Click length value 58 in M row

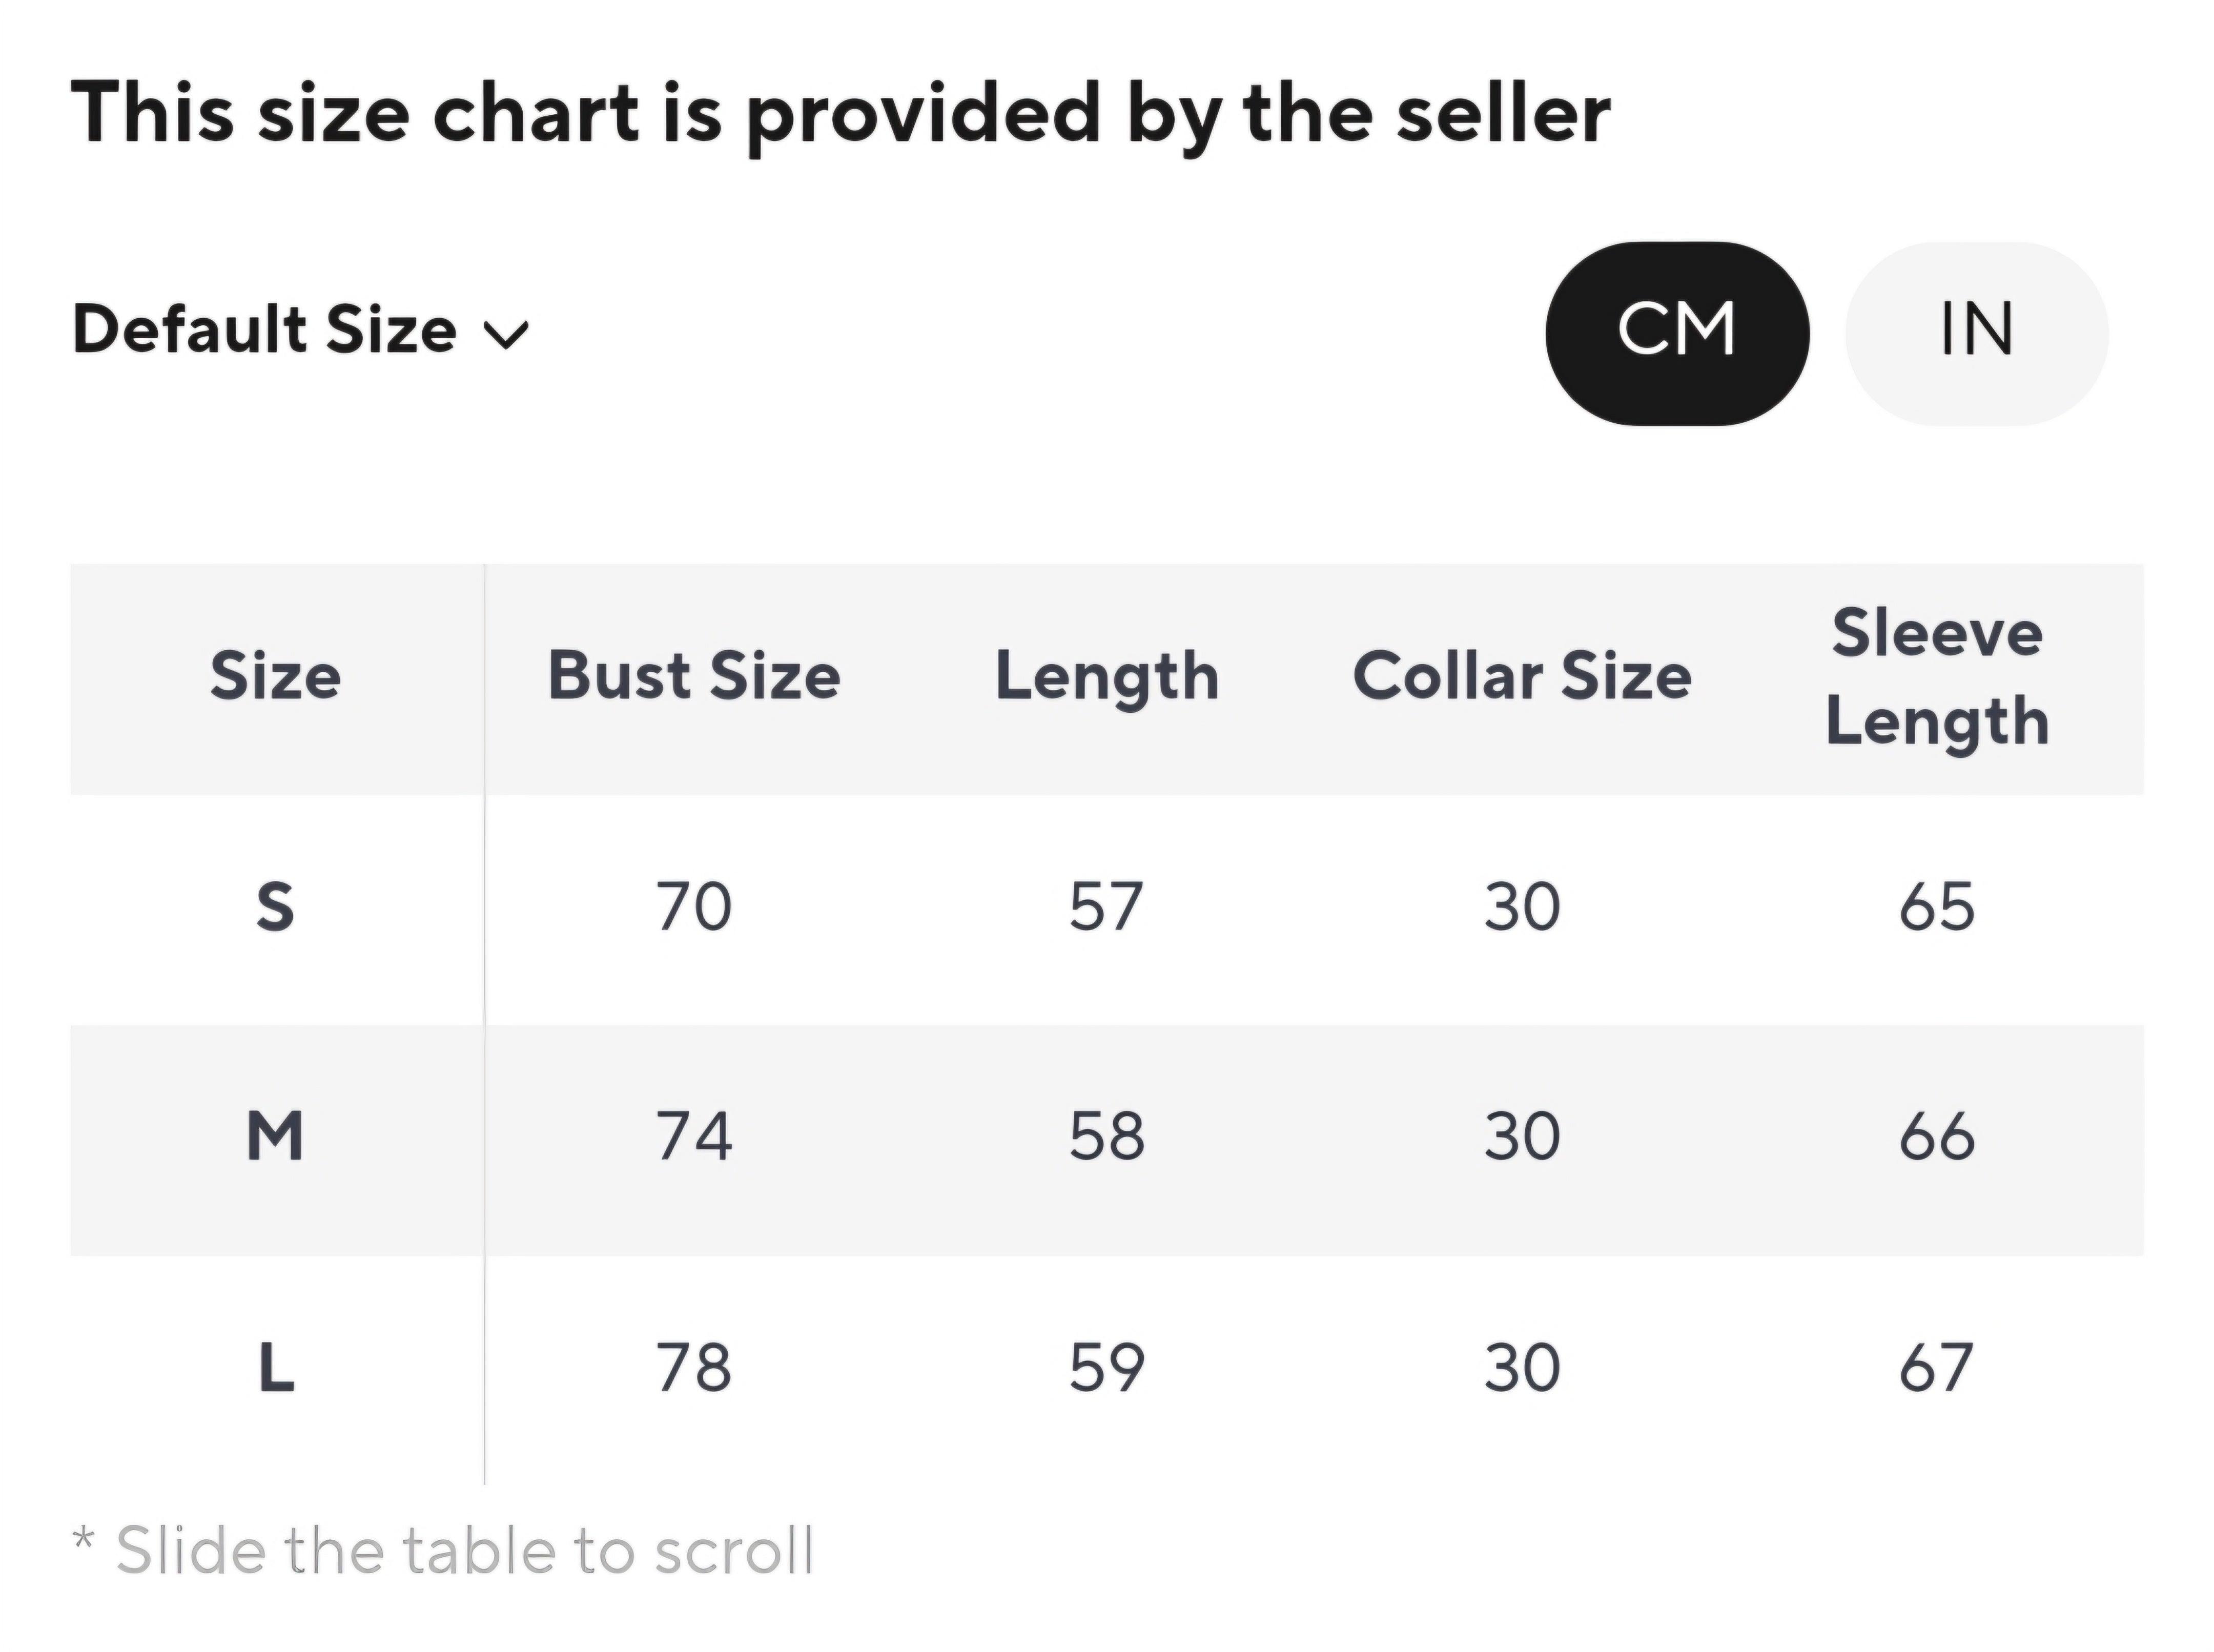click(x=1107, y=1137)
